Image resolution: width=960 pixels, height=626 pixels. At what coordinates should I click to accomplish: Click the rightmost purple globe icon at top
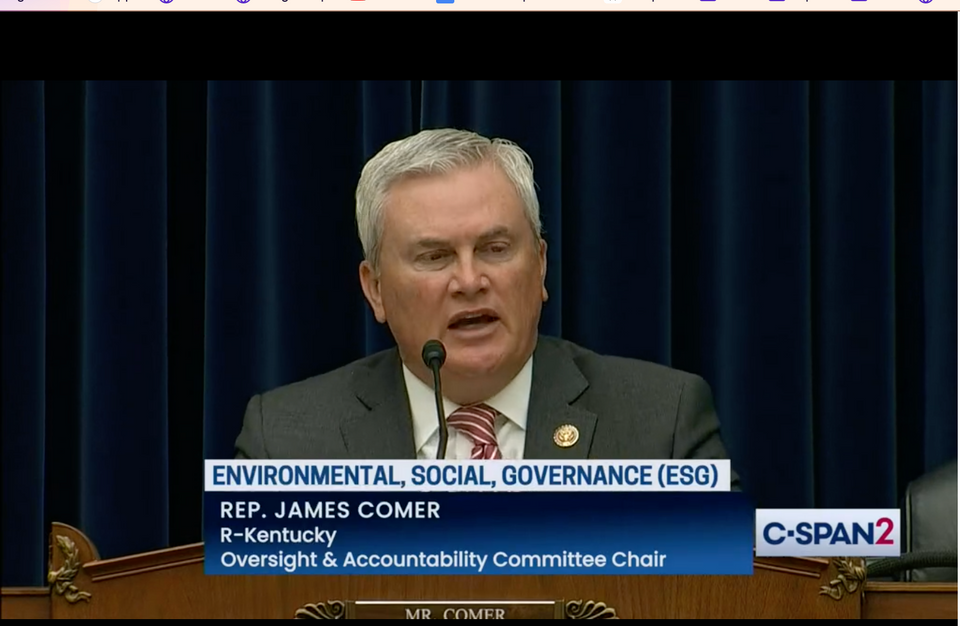pyautogui.click(x=925, y=2)
